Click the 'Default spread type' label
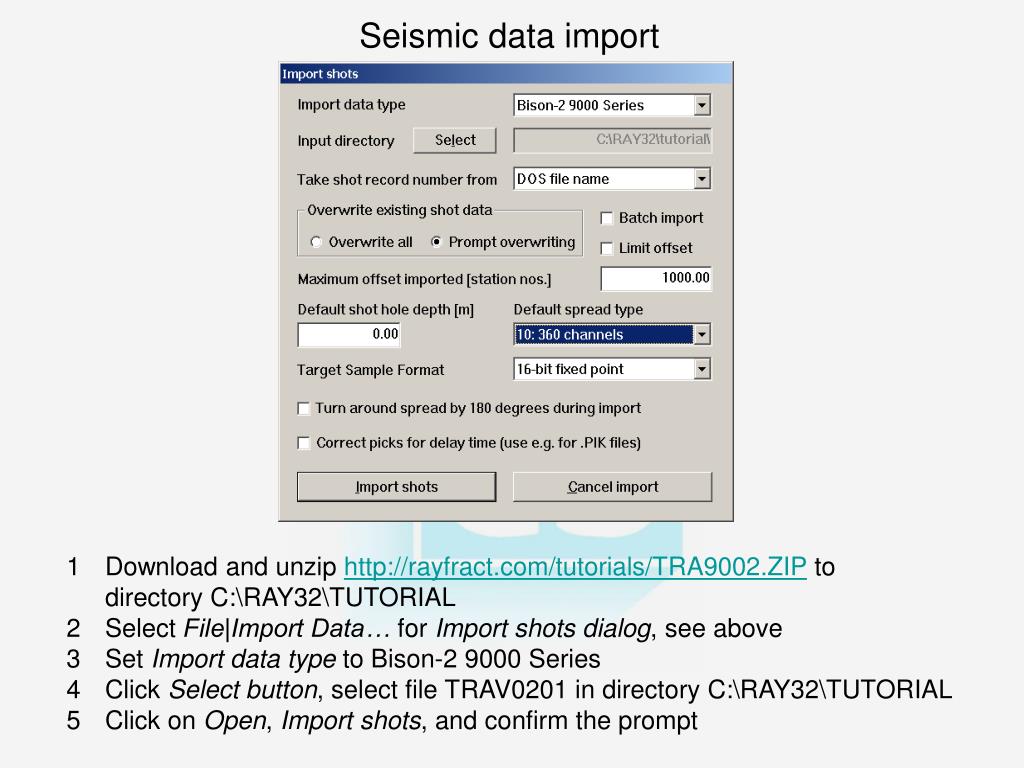1024x768 pixels. (x=578, y=310)
